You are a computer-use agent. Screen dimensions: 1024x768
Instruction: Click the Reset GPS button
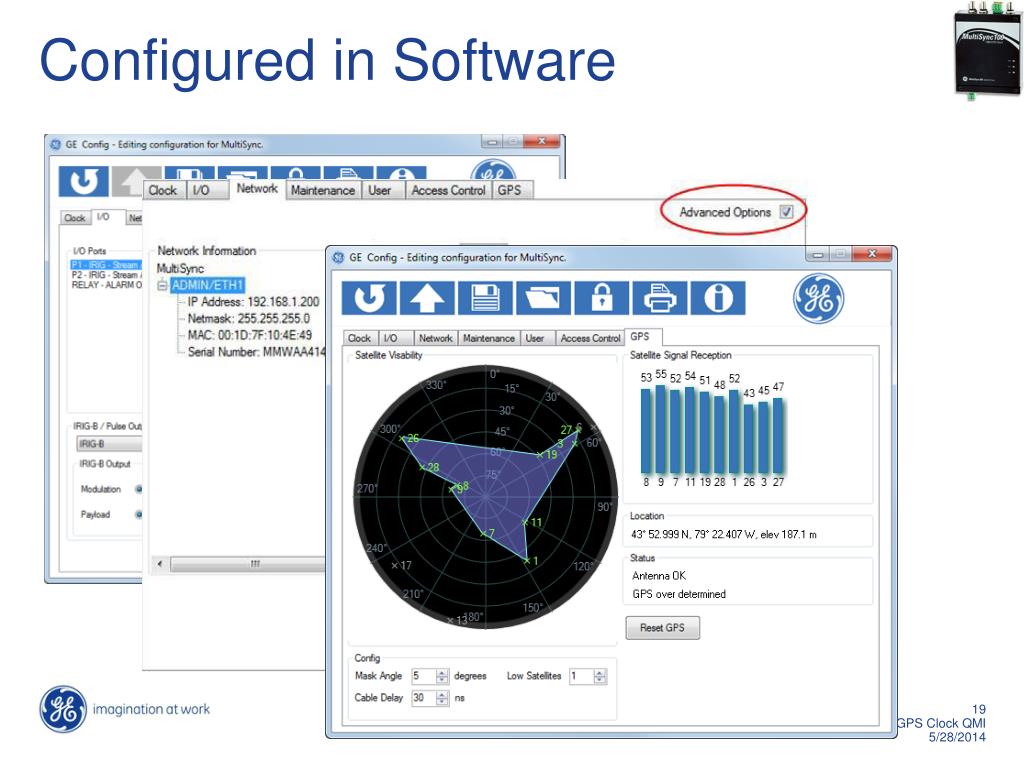coord(662,628)
